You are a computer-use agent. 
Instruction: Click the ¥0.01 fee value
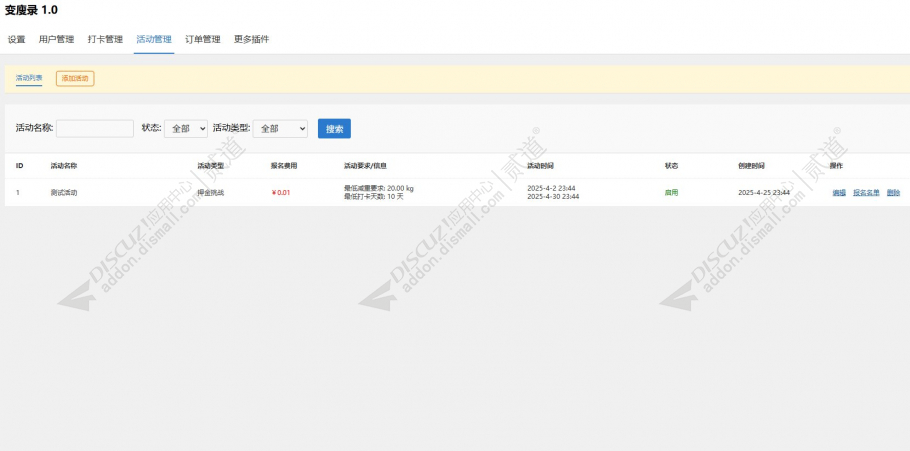point(281,193)
